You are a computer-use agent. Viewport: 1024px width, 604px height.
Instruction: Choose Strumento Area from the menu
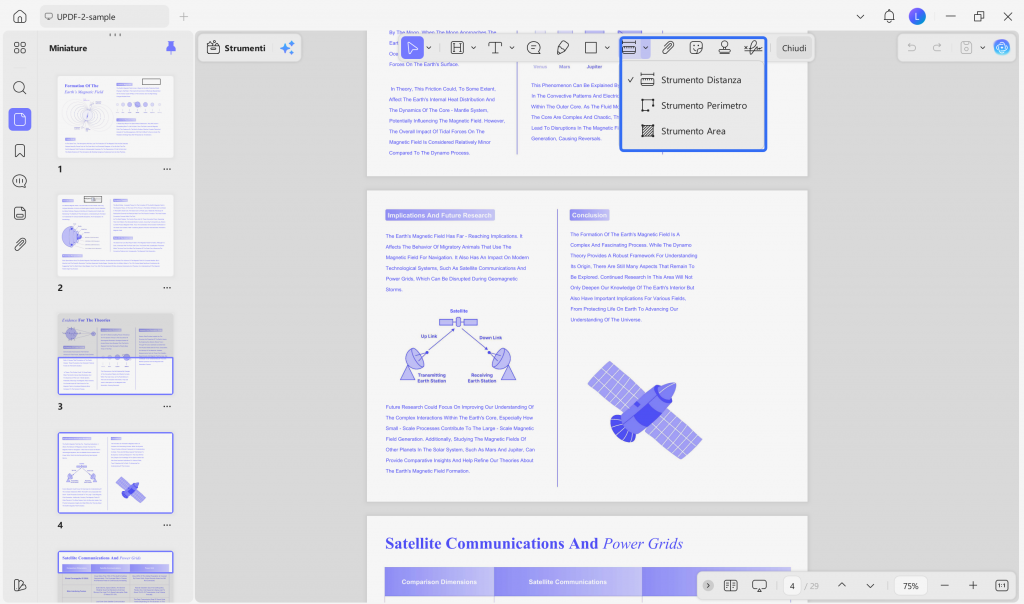(x=693, y=131)
